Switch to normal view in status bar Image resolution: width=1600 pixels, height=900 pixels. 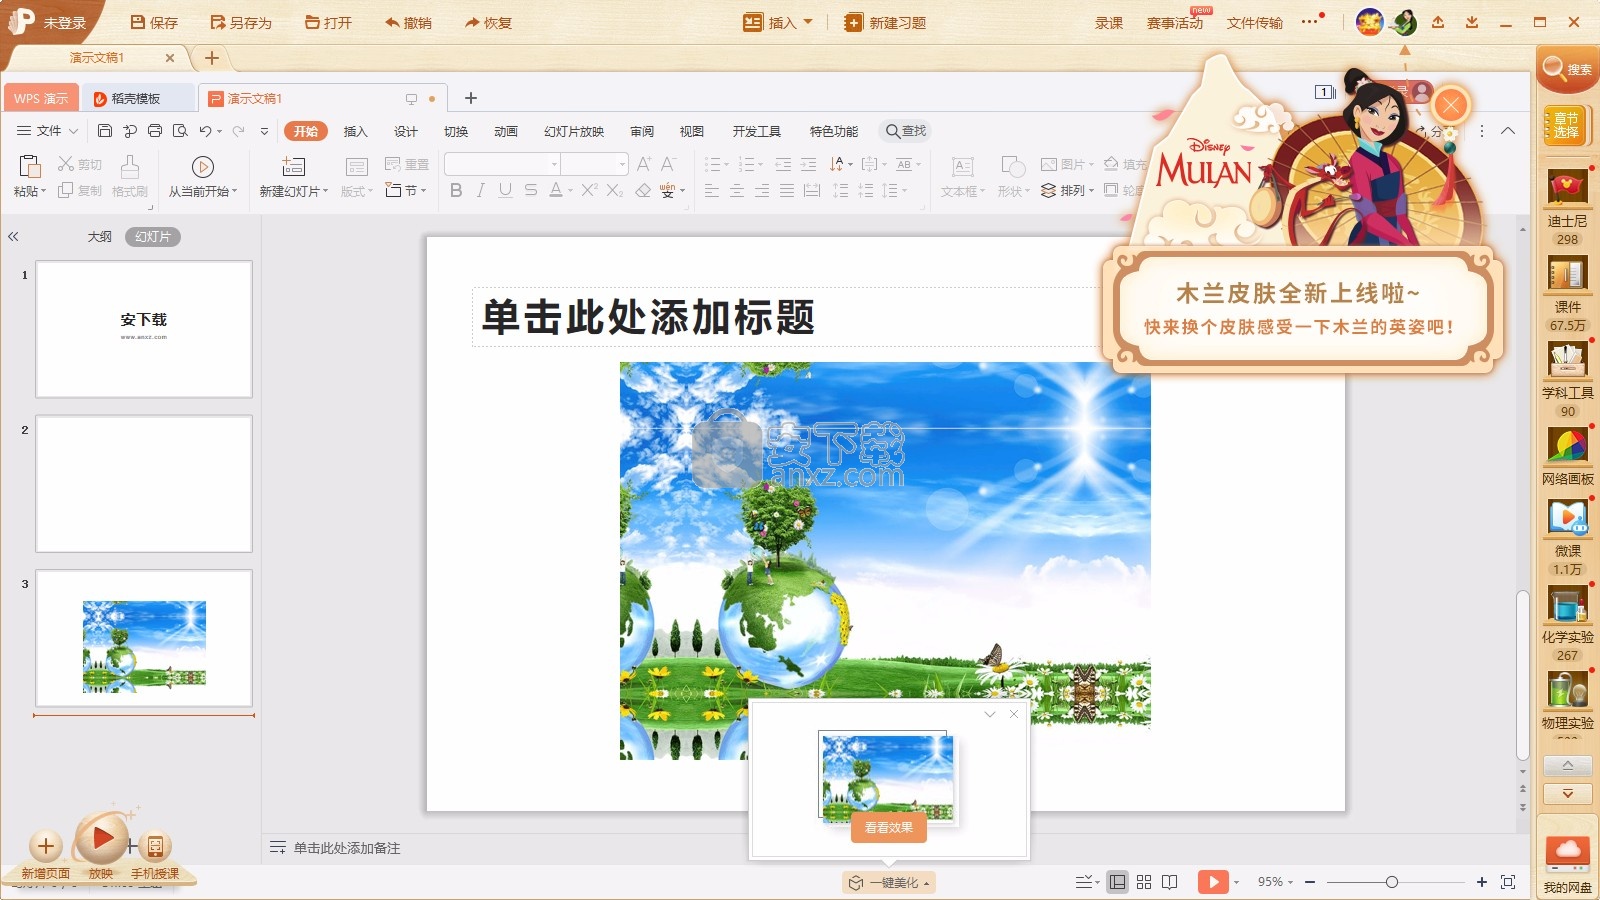point(1118,882)
